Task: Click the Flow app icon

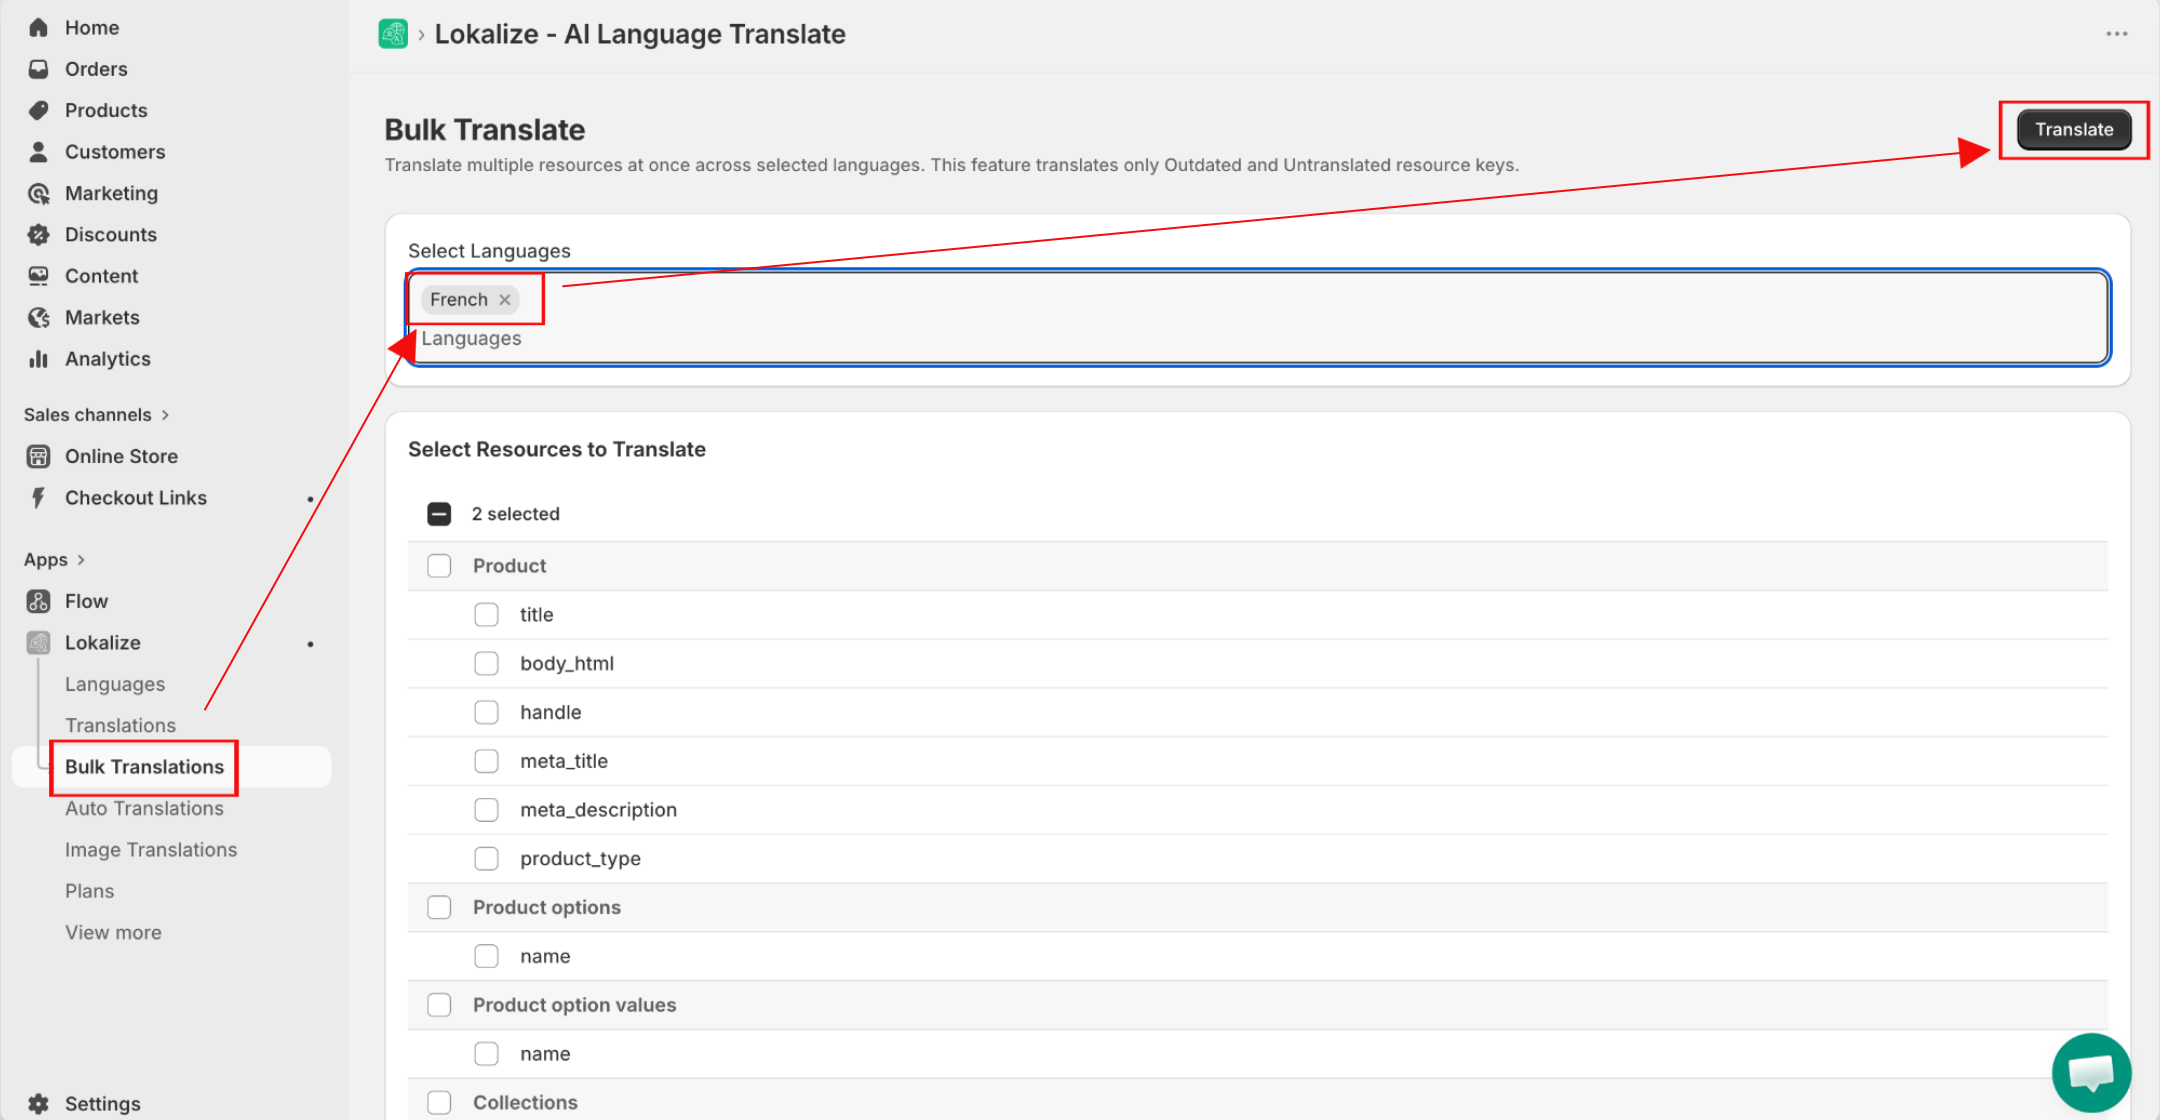Action: [38, 601]
